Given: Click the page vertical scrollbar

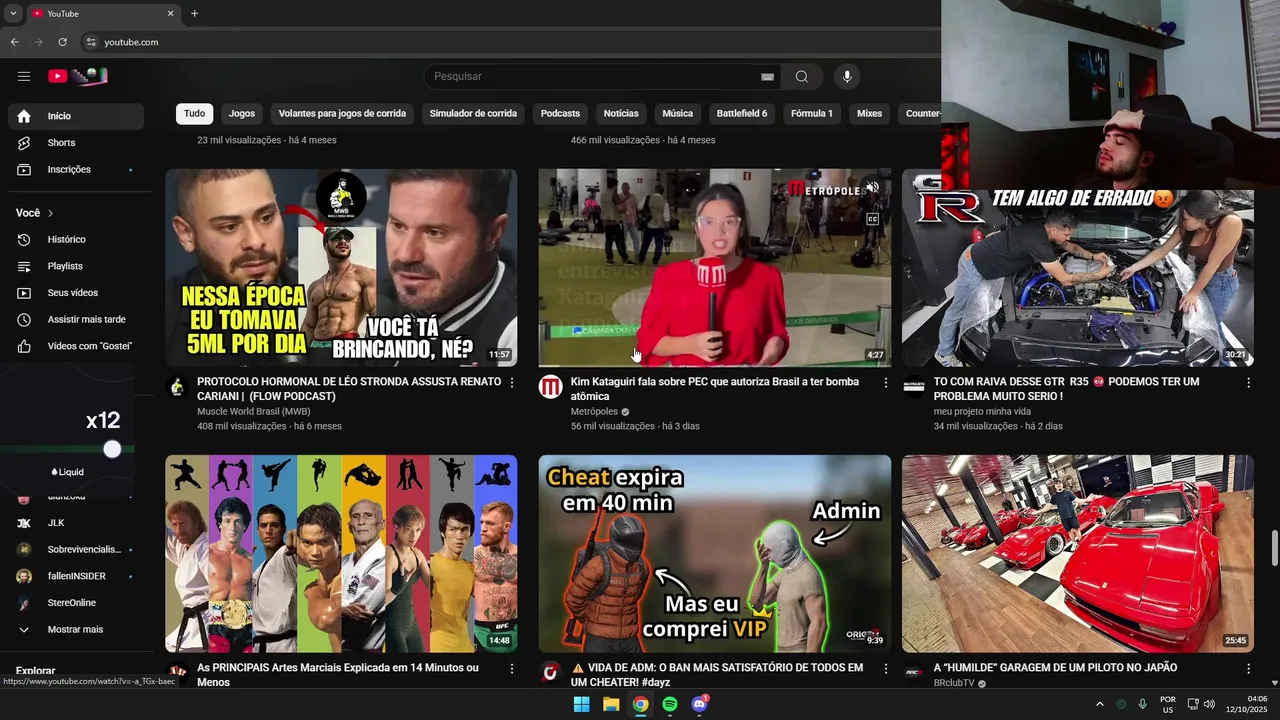Looking at the screenshot, I should coord(1274,548).
